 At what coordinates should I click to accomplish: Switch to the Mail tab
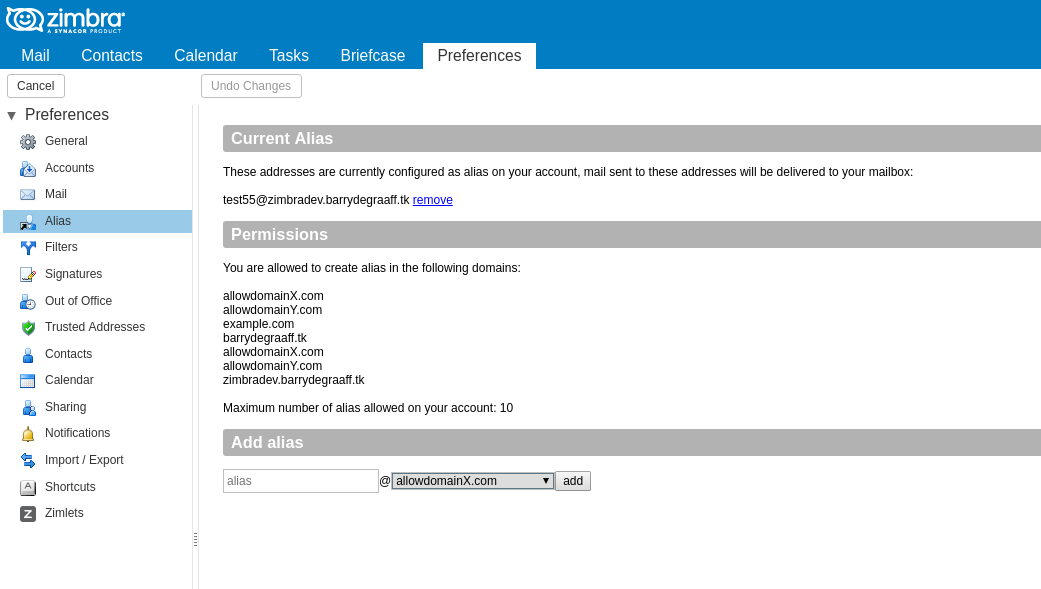(x=35, y=56)
